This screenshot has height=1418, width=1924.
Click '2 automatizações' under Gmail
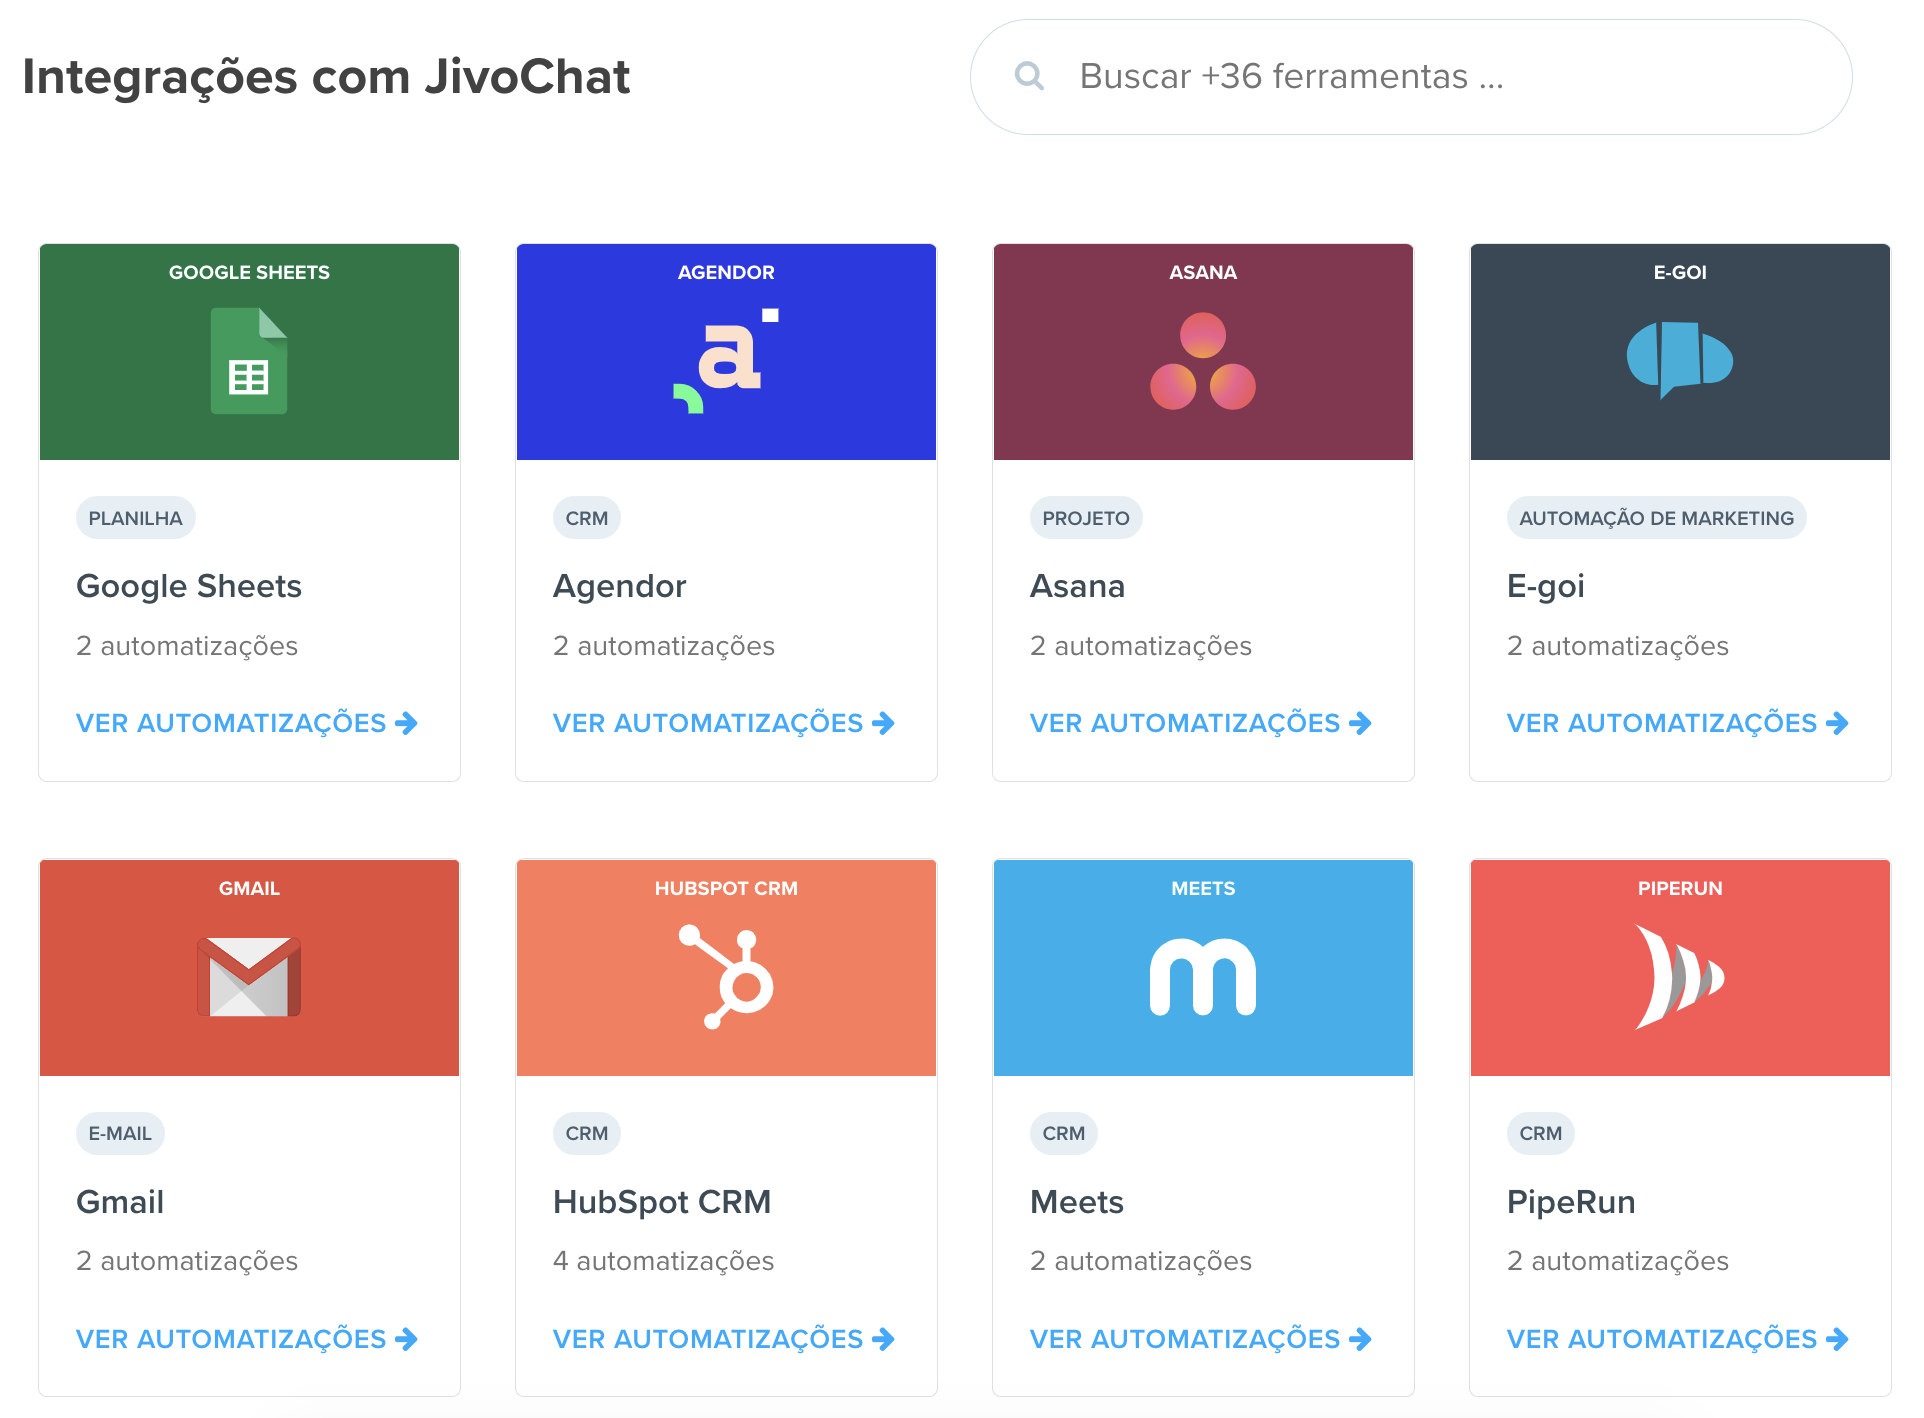[187, 1261]
